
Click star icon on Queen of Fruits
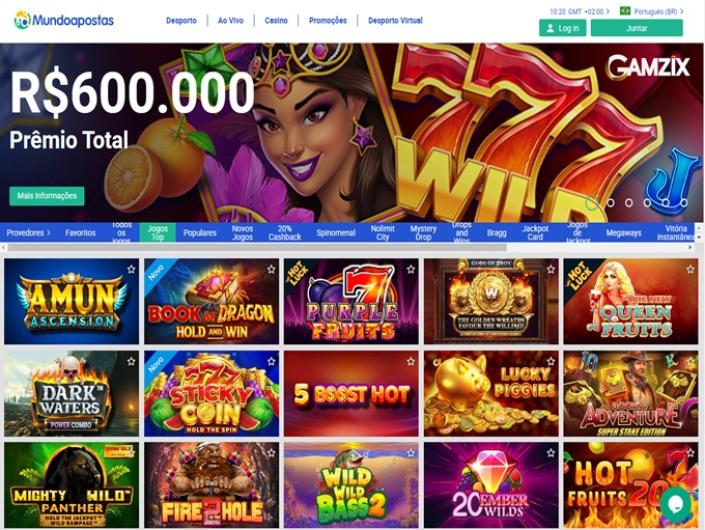[x=690, y=269]
